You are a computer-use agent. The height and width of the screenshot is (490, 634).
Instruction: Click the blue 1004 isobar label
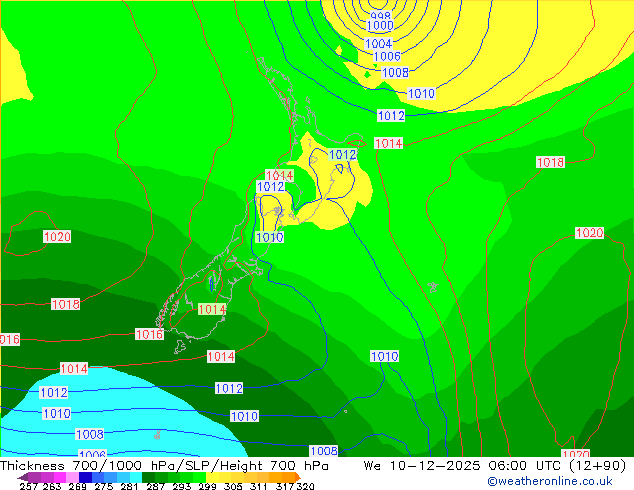pos(378,43)
